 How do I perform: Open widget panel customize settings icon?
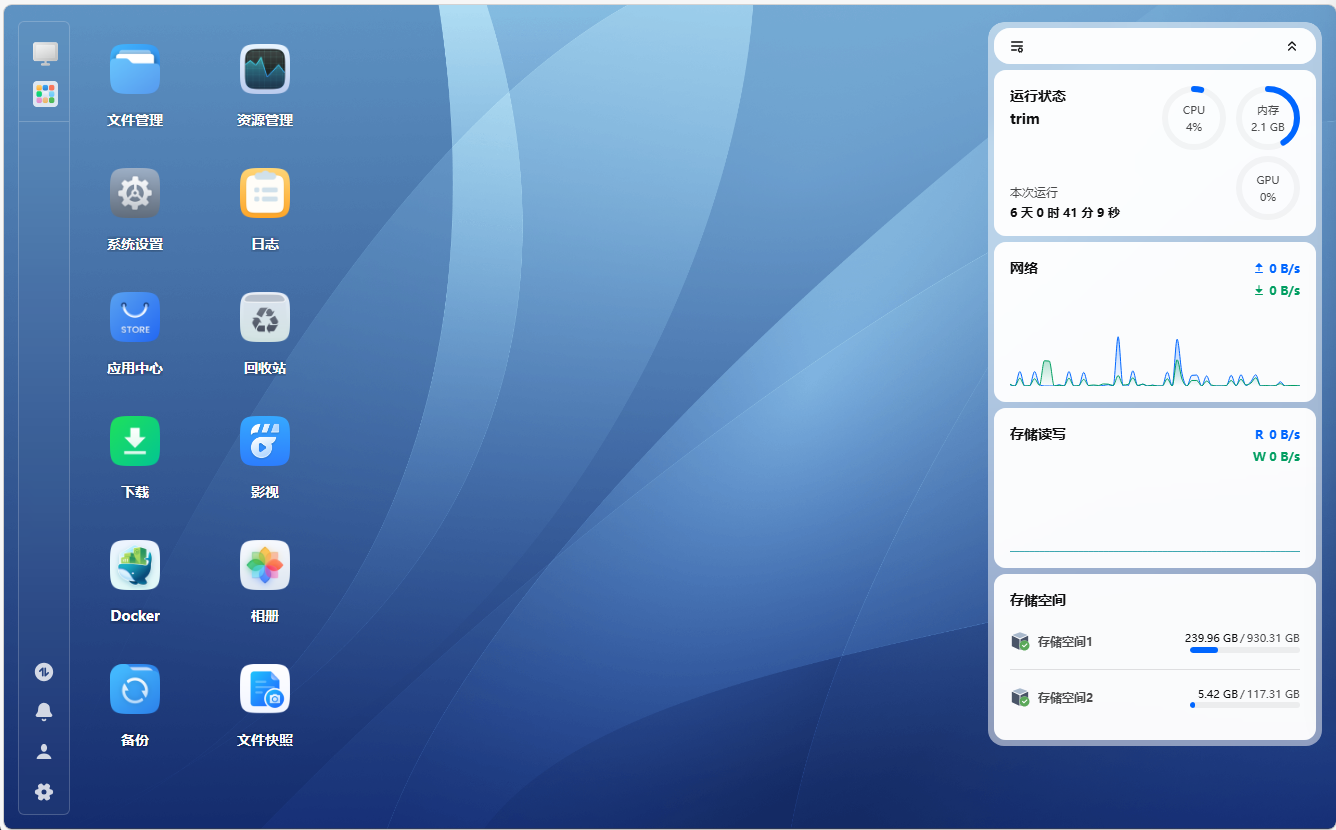1017,46
